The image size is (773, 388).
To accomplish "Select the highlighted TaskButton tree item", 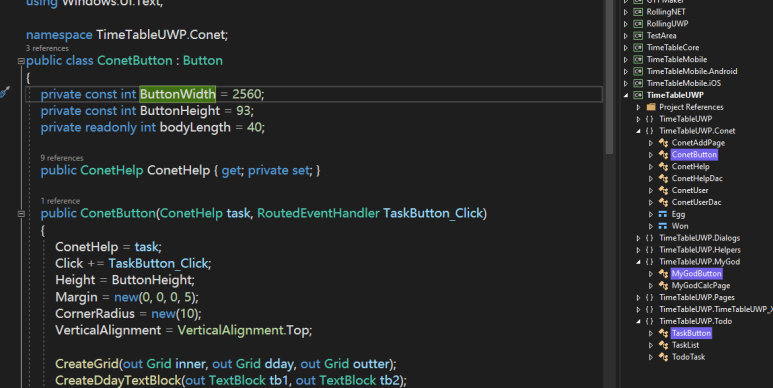I will [x=691, y=333].
